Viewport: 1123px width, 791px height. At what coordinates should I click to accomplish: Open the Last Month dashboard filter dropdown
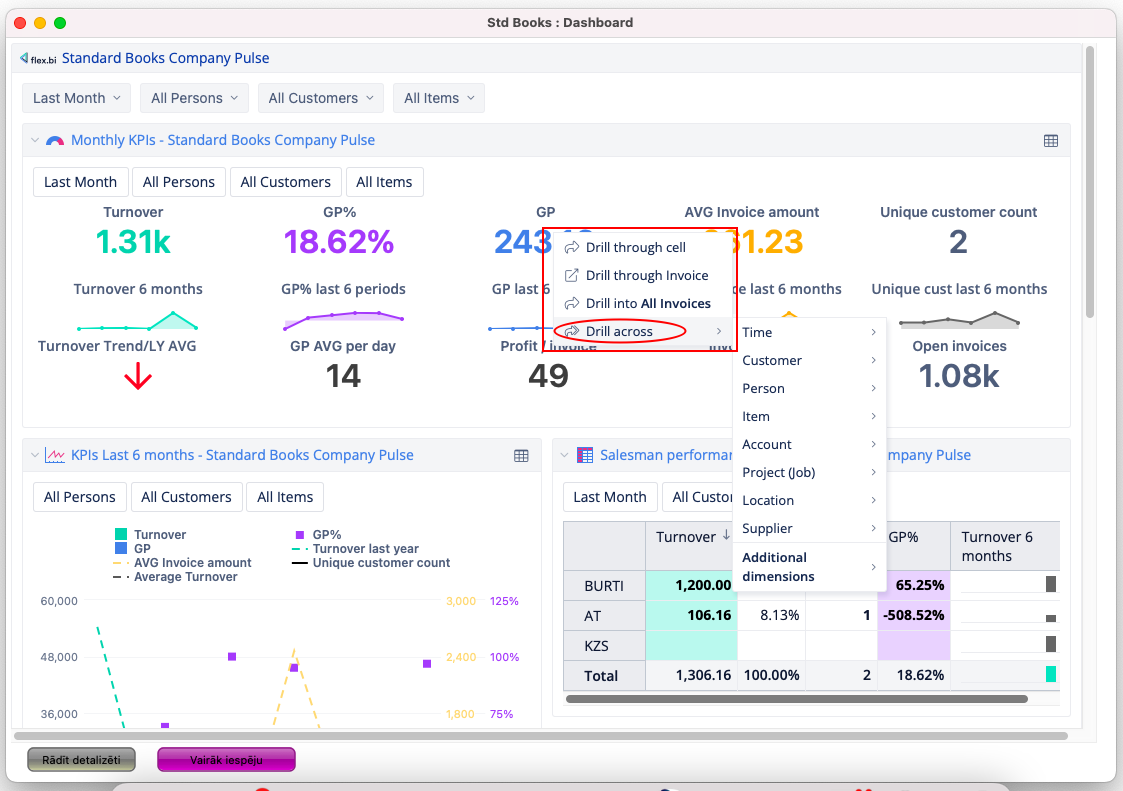click(76, 98)
